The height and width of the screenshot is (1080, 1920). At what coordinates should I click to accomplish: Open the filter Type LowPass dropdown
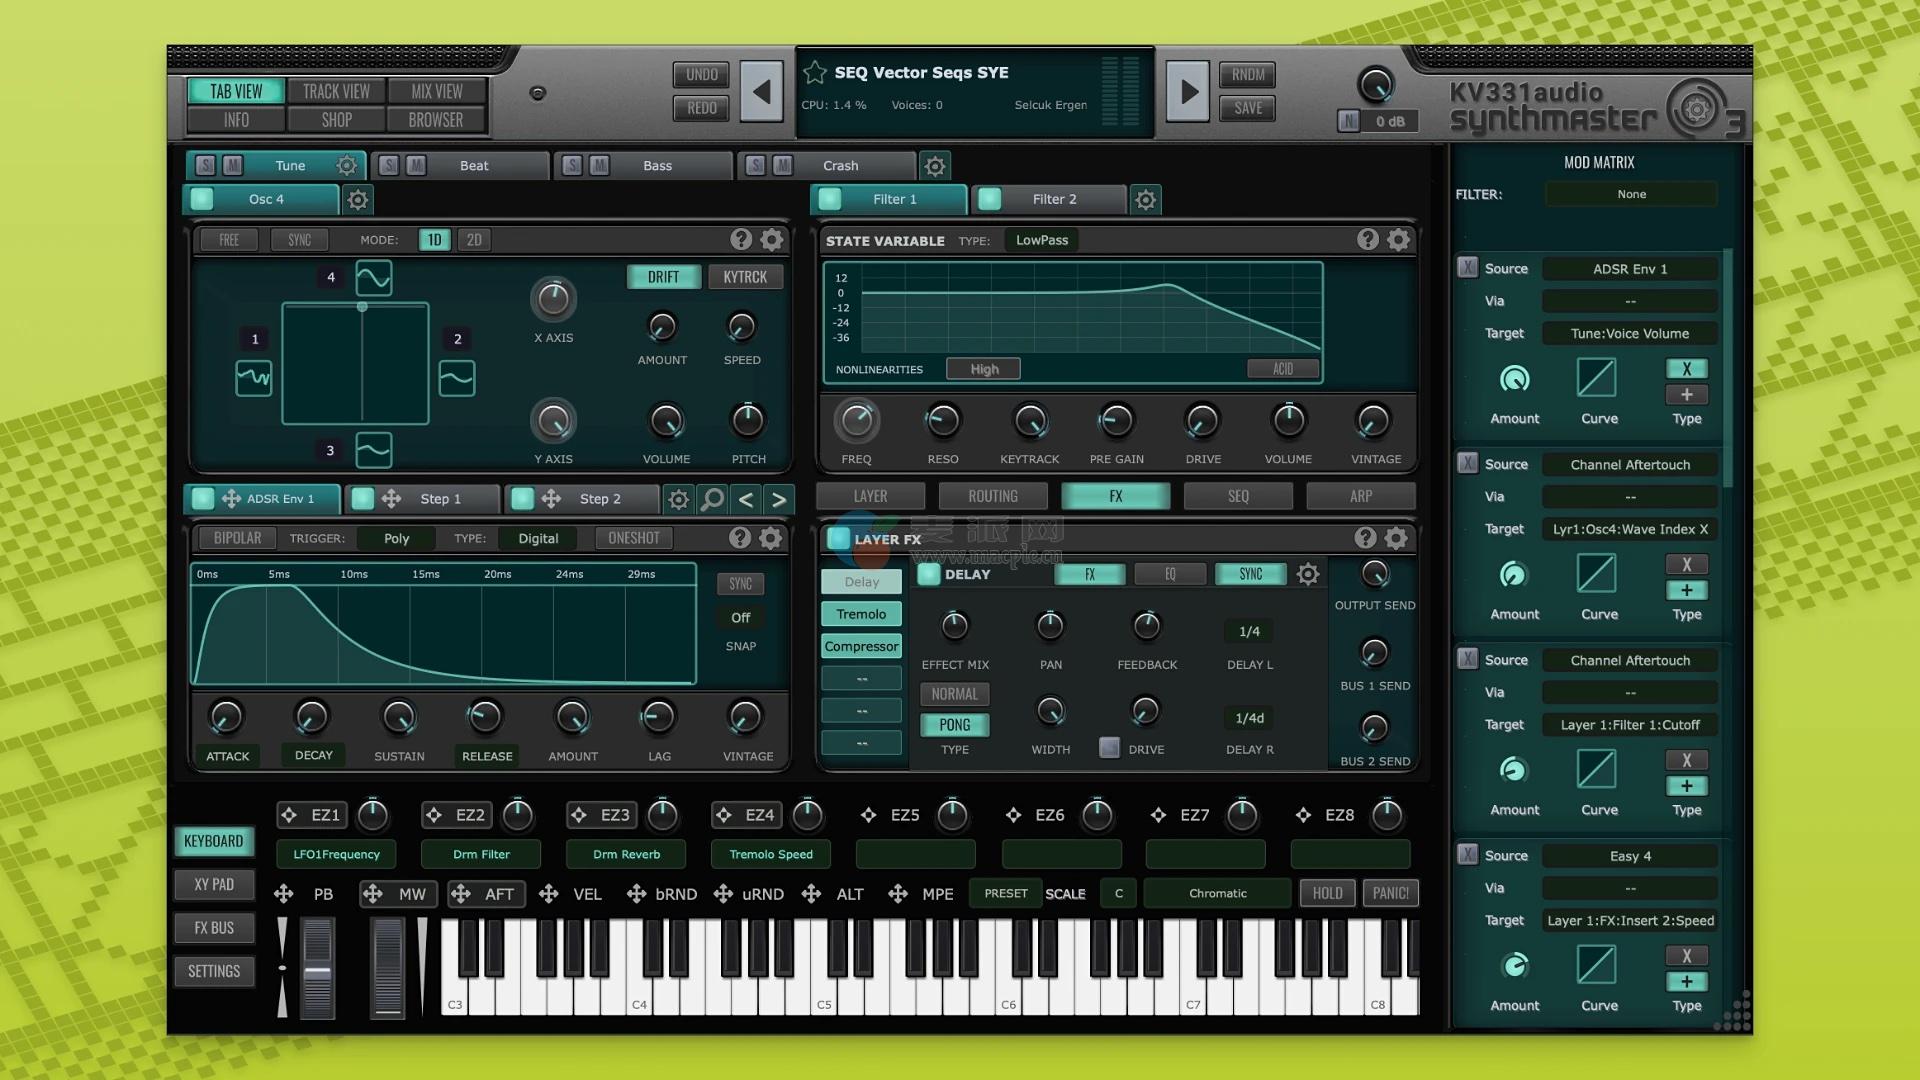pyautogui.click(x=1041, y=240)
